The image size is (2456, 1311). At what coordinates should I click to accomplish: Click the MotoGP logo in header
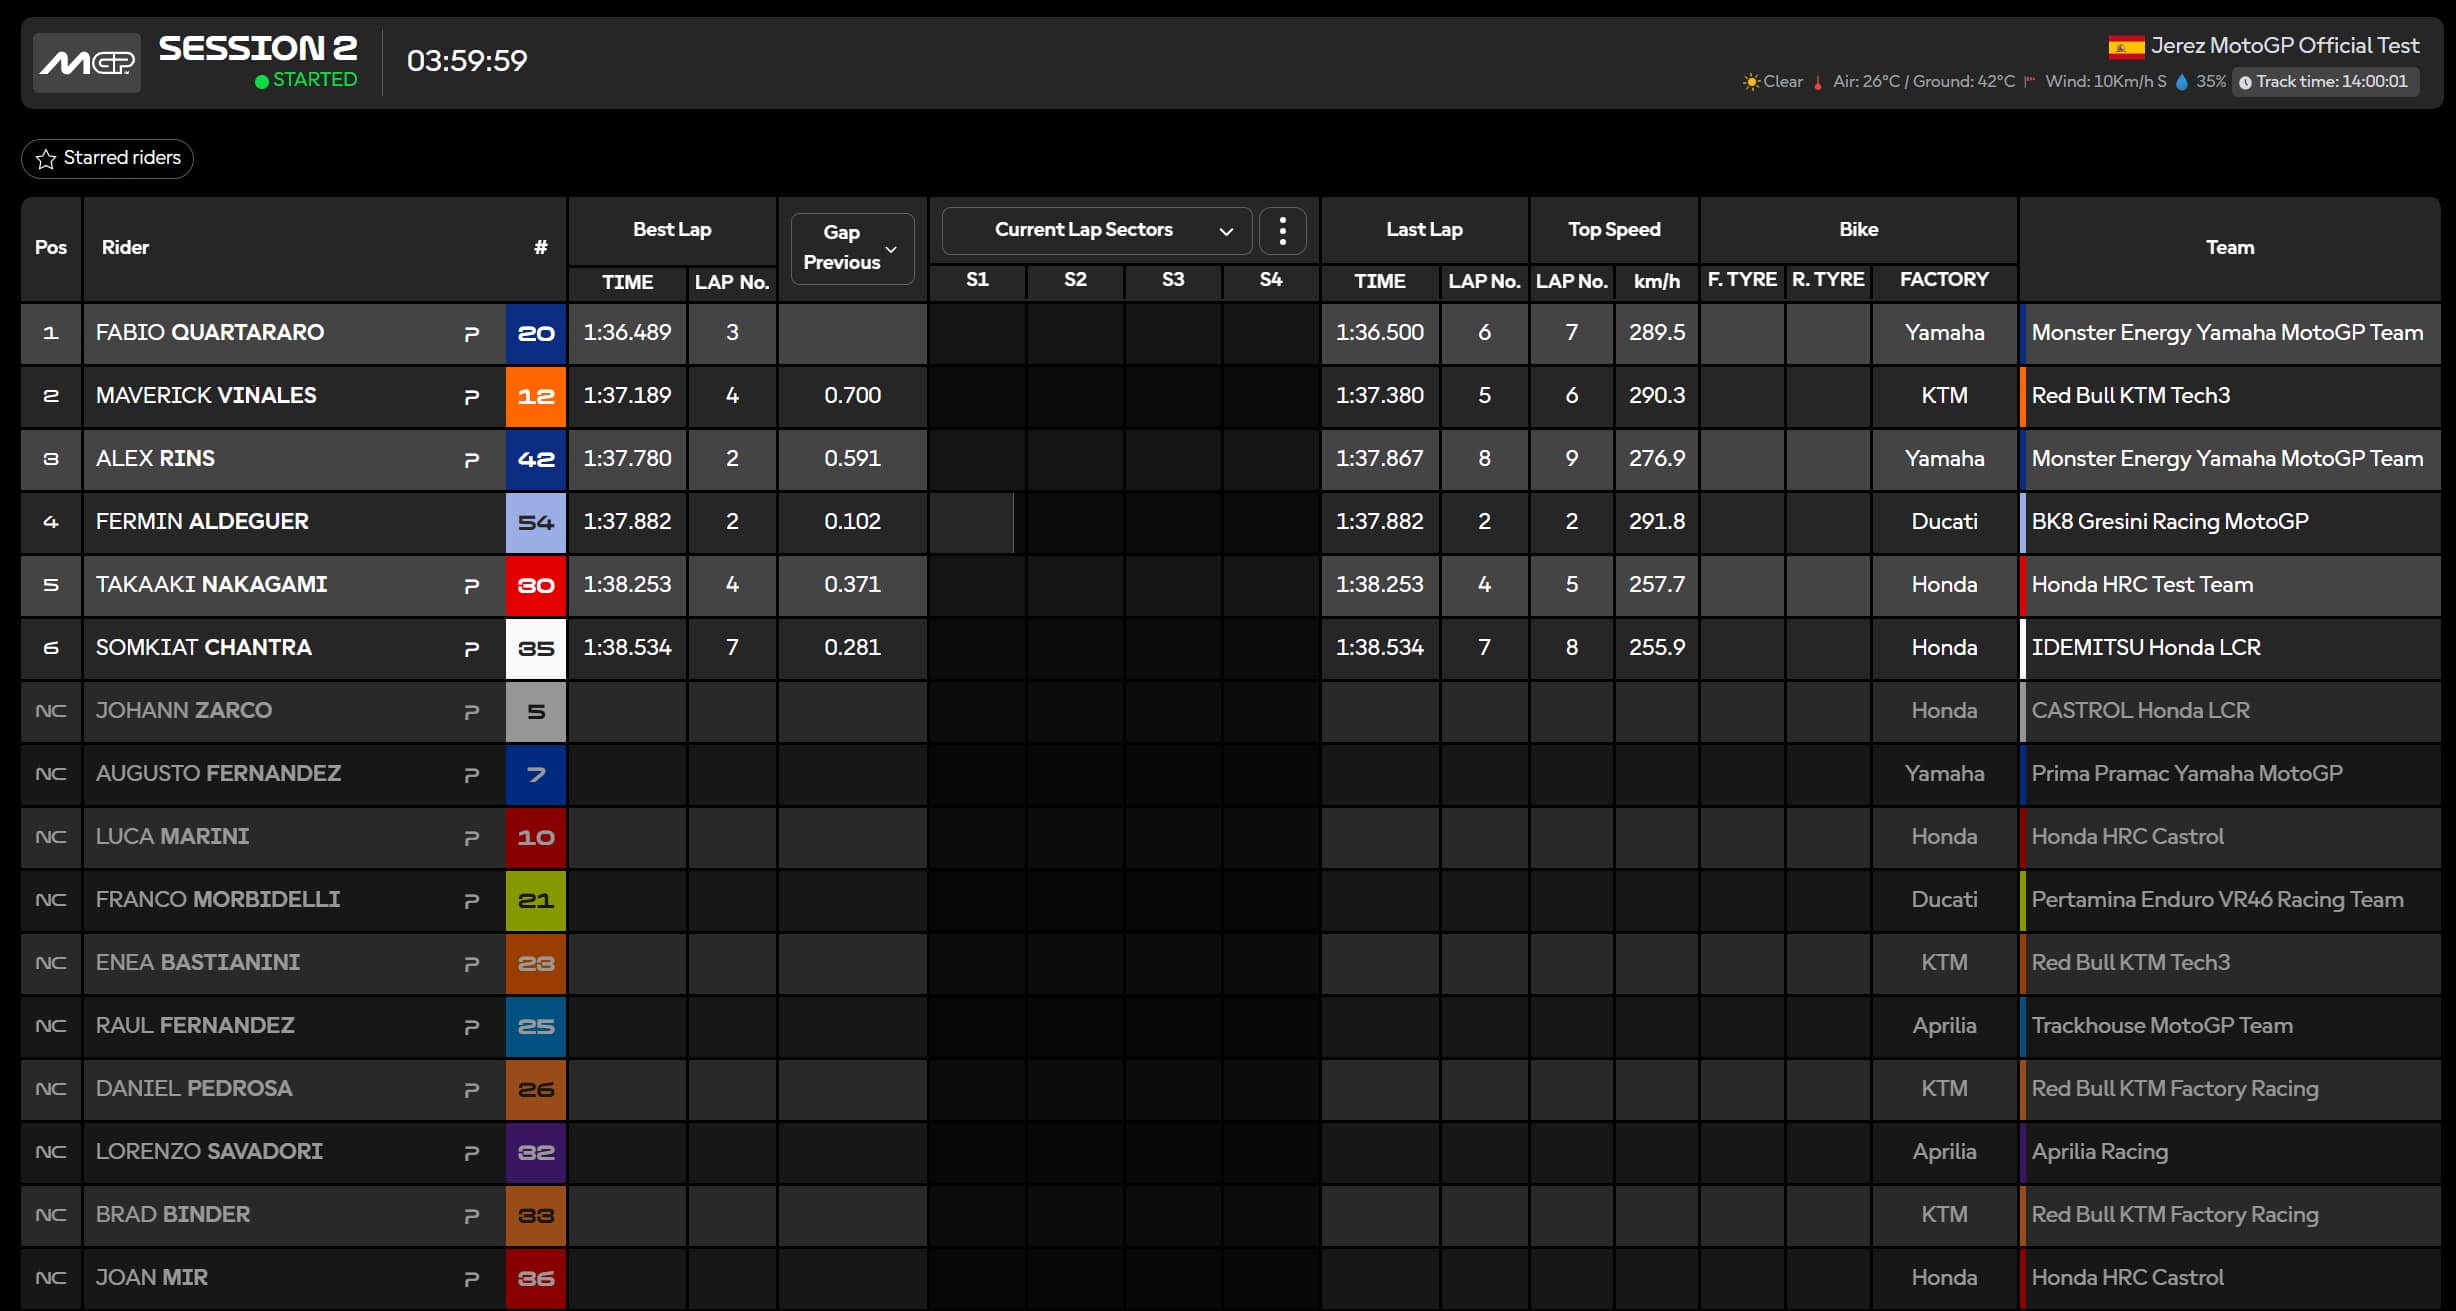[x=87, y=63]
